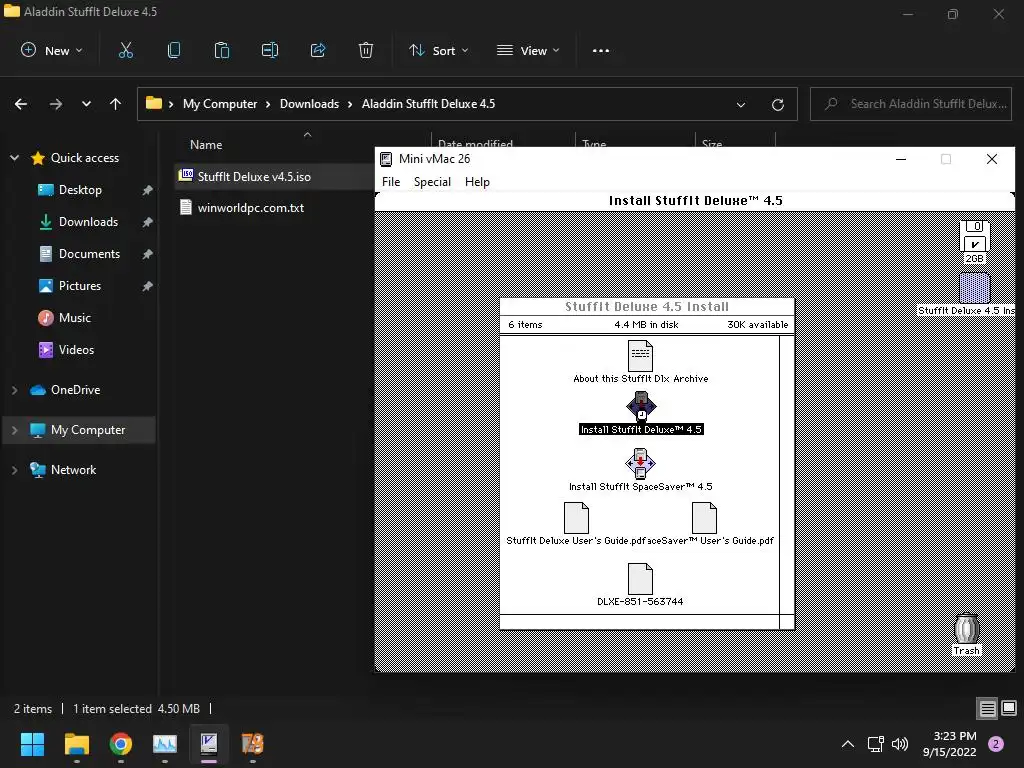Expand the address bar history dropdown

(x=741, y=104)
